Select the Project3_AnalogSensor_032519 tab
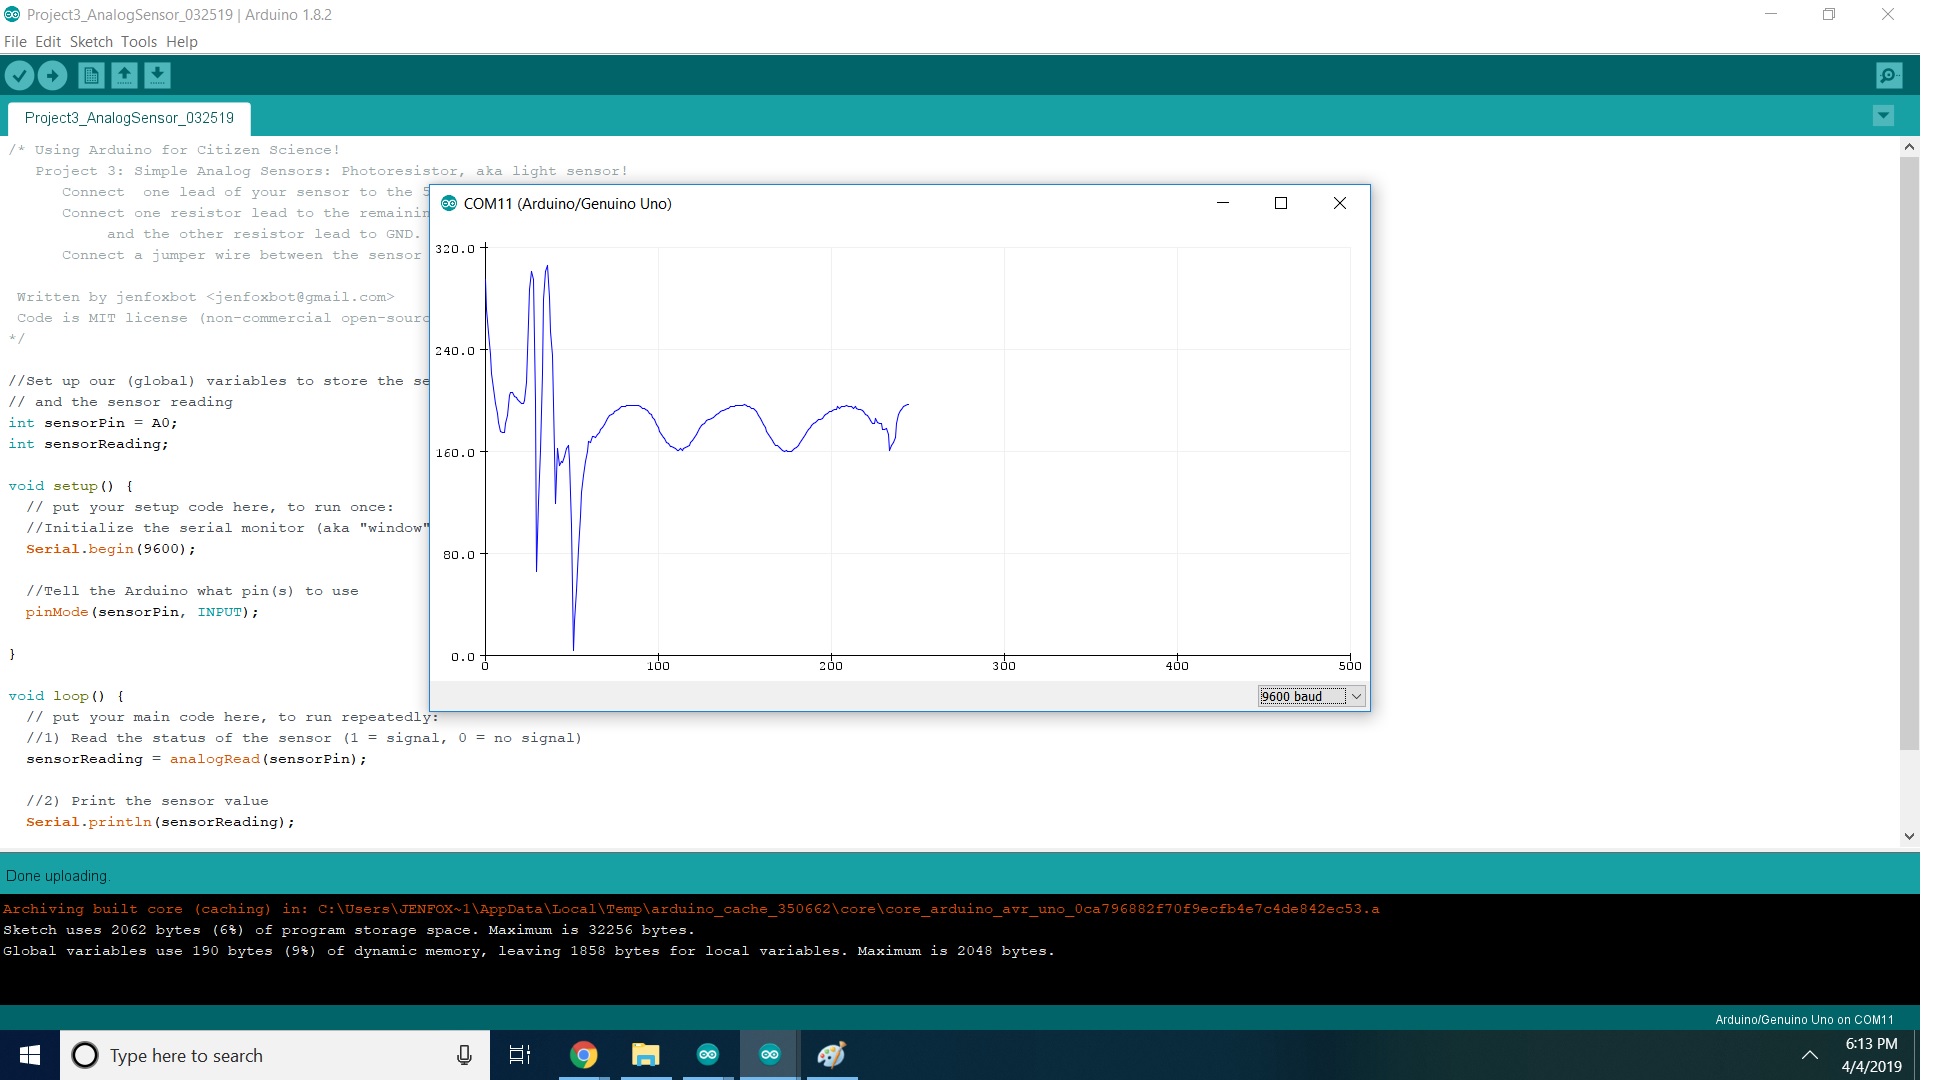 click(129, 118)
